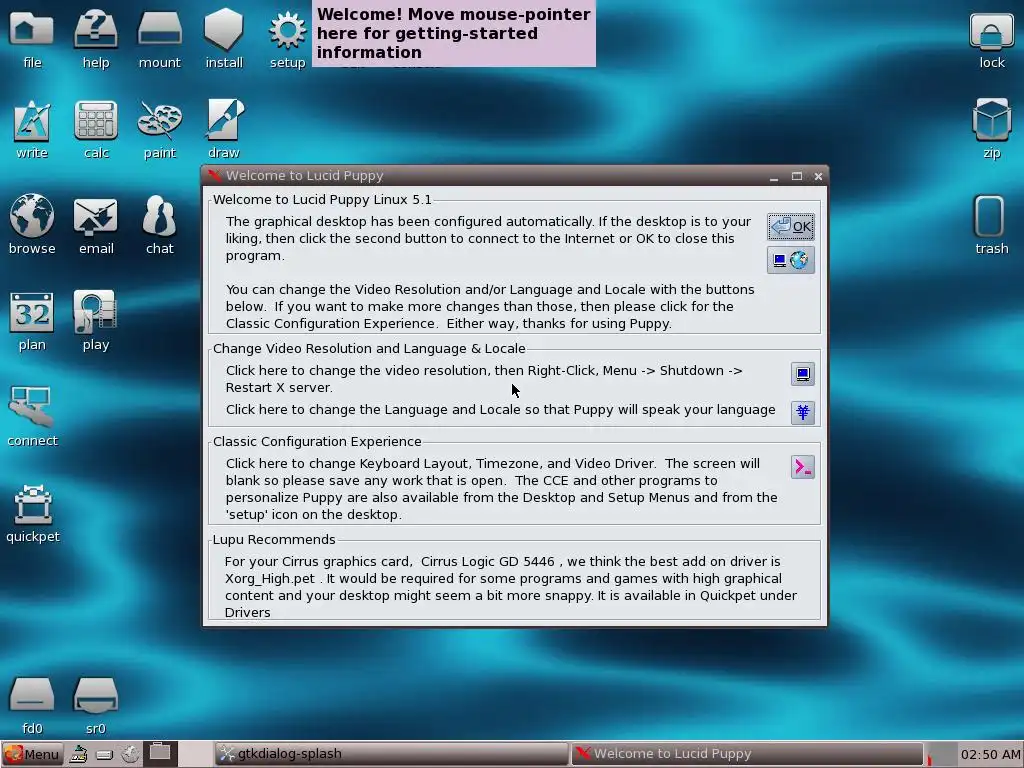The image size is (1024, 768).
Task: Click the show desktop taskbar icon
Action: [78, 754]
